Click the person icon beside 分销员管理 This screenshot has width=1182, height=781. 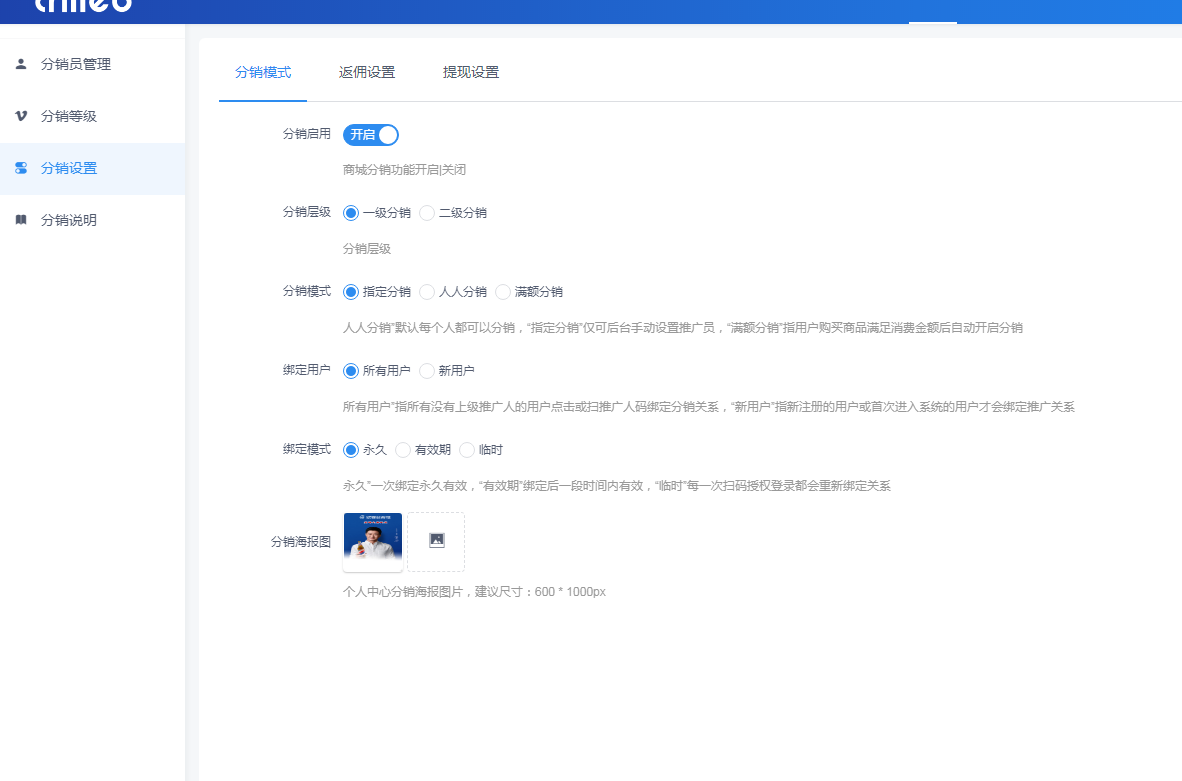(21, 64)
